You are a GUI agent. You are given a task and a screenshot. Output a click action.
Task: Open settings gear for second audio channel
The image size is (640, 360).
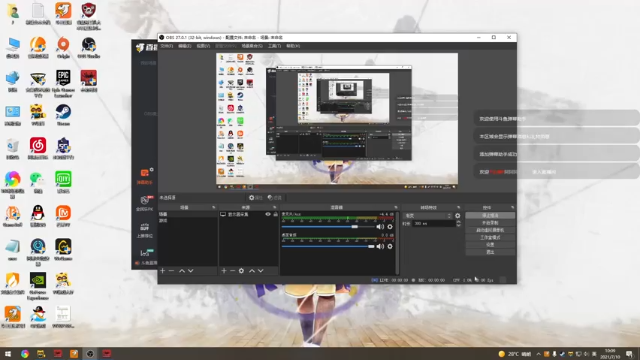click(x=390, y=247)
